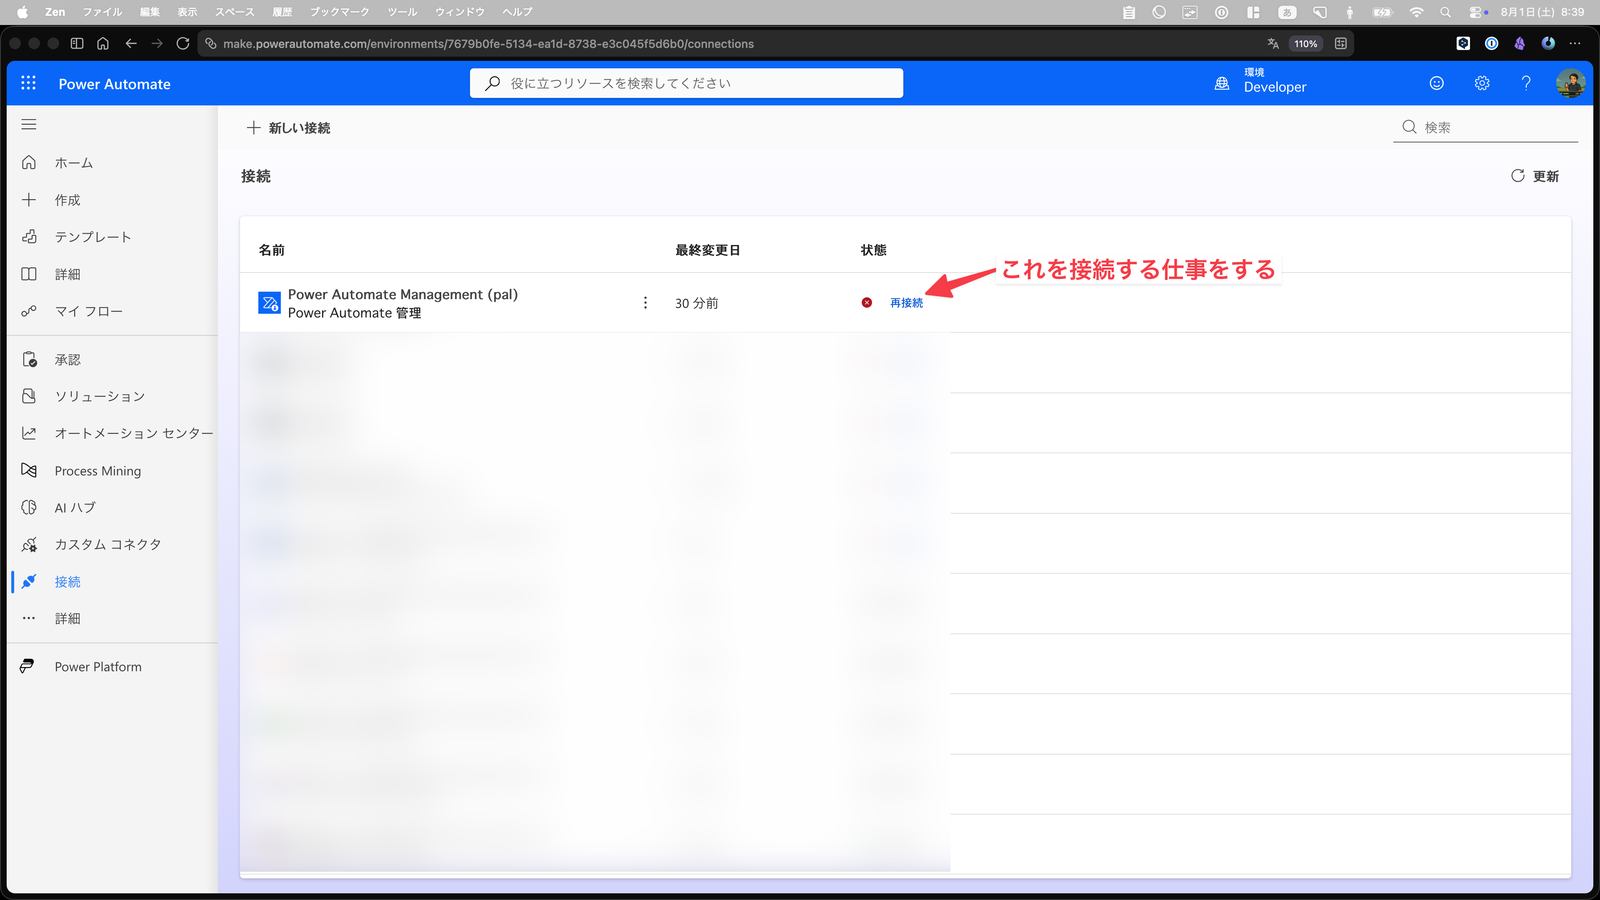The image size is (1600, 900).
Task: Click the Spotlight search icon in menu bar
Action: click(1445, 12)
